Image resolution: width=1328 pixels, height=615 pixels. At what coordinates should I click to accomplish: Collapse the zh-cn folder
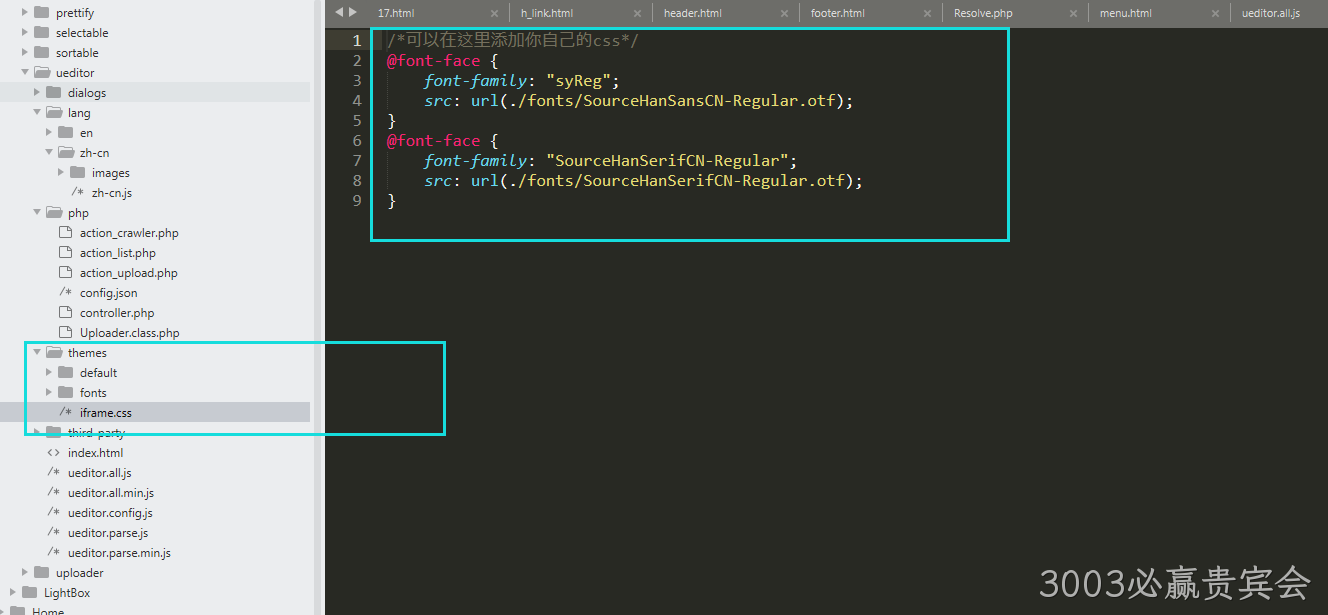(49, 153)
